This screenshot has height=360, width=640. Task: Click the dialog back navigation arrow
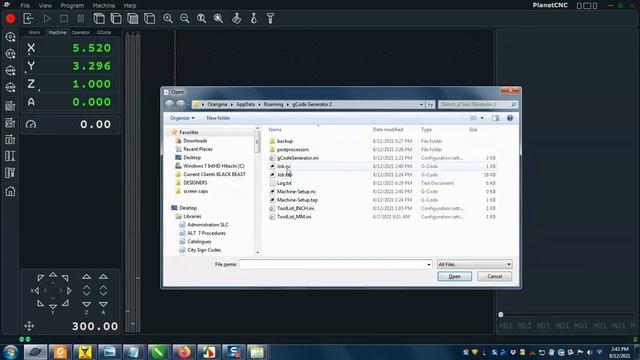coord(169,104)
